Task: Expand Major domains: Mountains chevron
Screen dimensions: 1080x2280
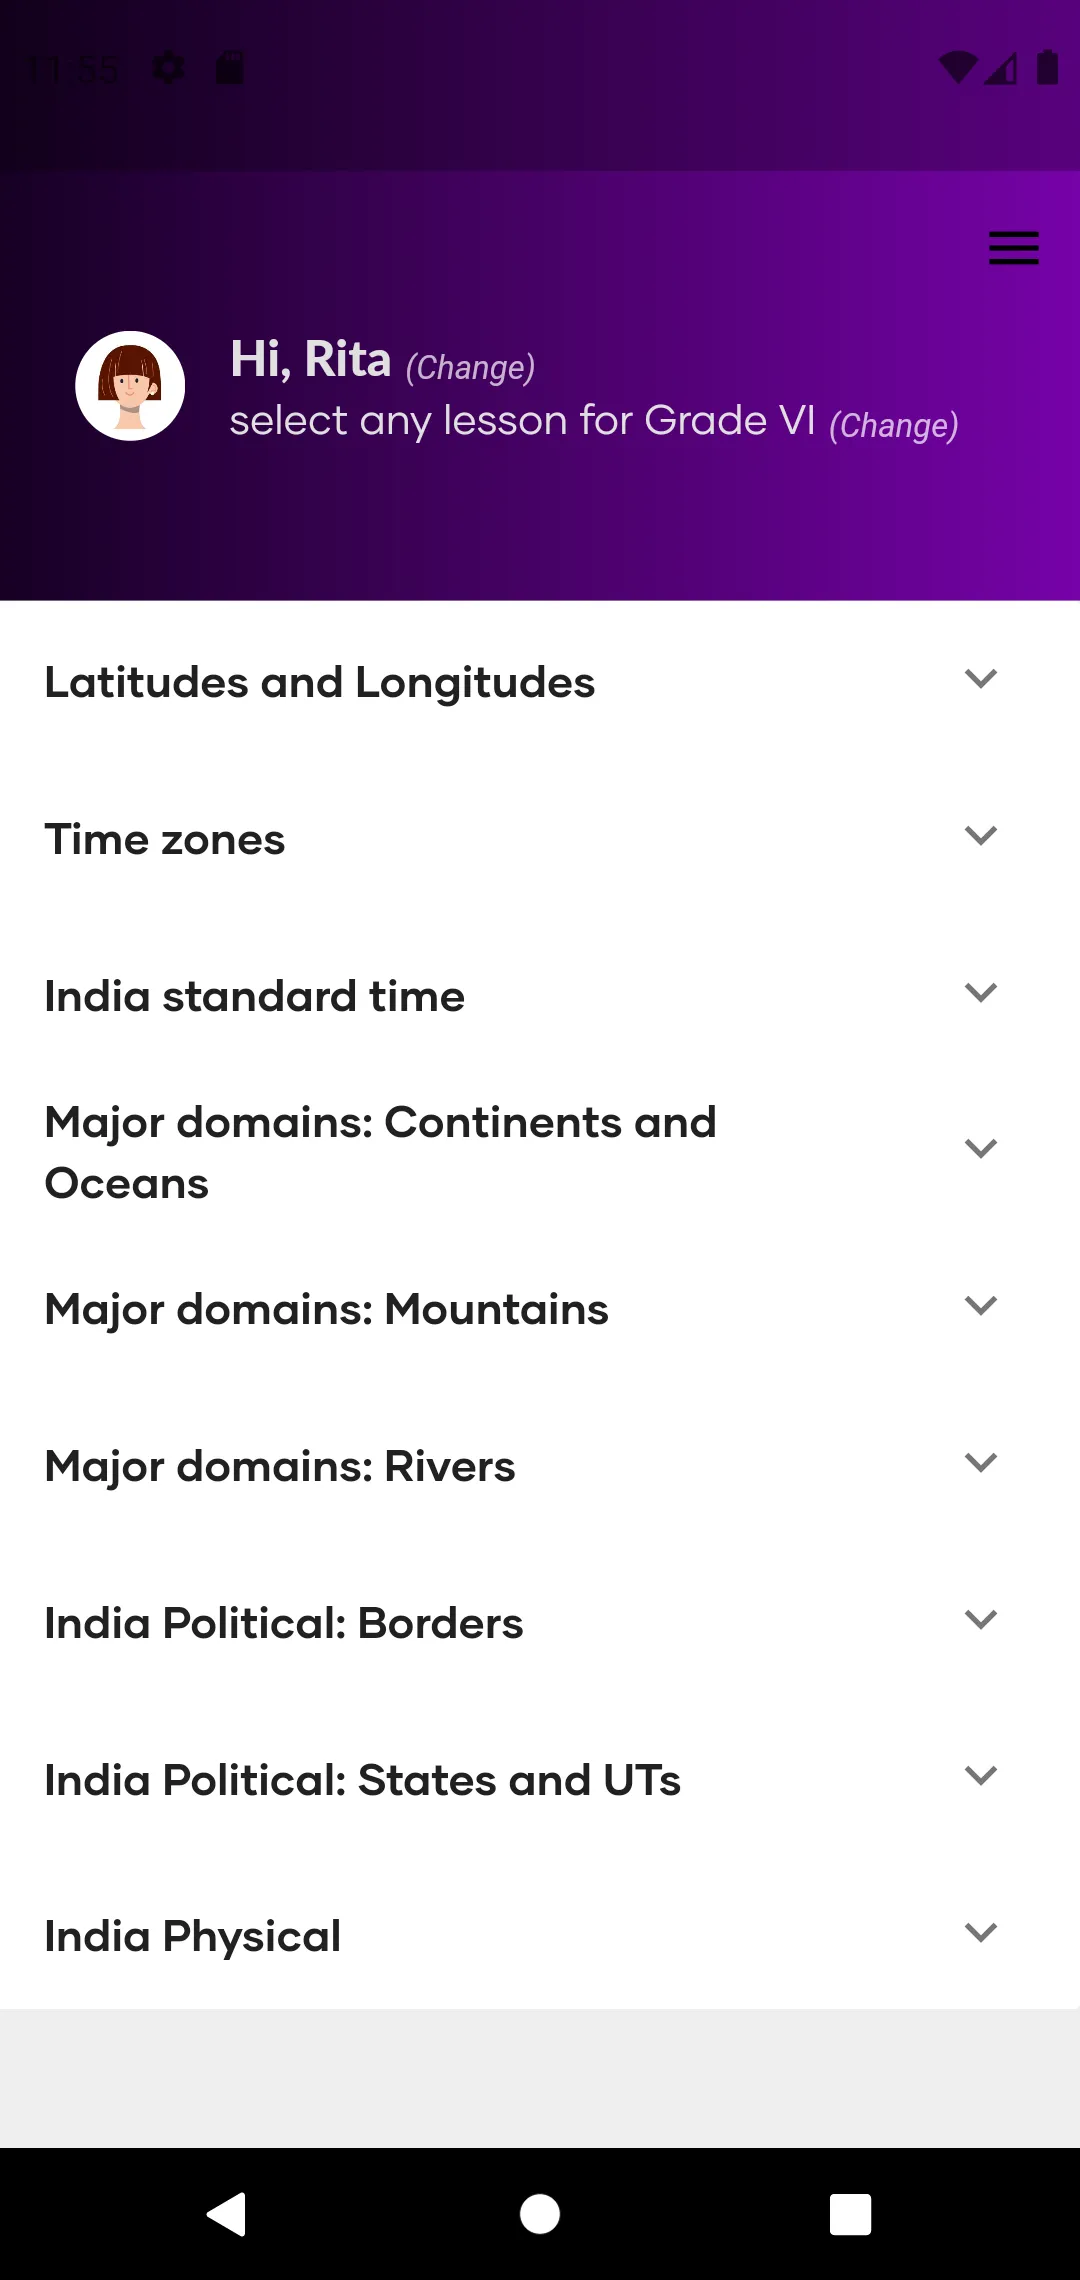Action: pyautogui.click(x=981, y=1306)
